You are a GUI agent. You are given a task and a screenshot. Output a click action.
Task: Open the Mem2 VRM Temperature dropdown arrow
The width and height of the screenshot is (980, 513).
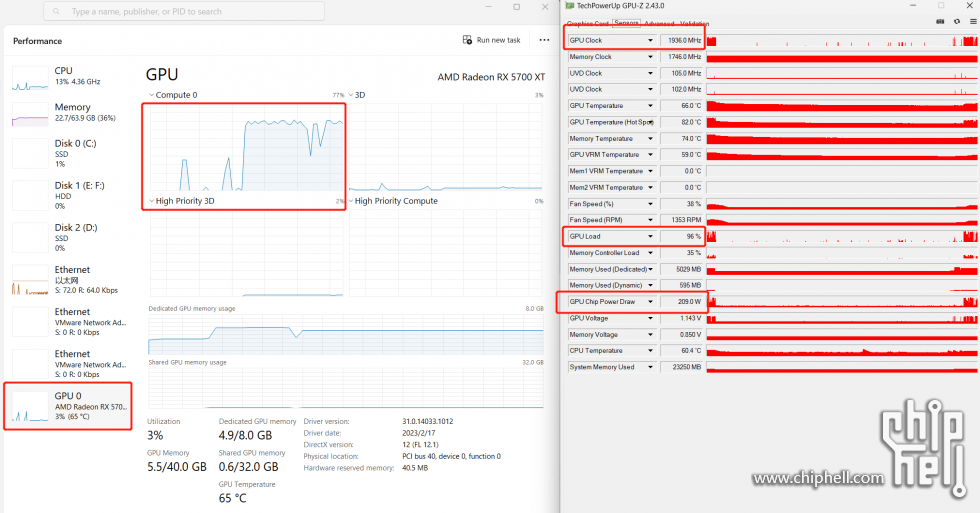point(650,187)
